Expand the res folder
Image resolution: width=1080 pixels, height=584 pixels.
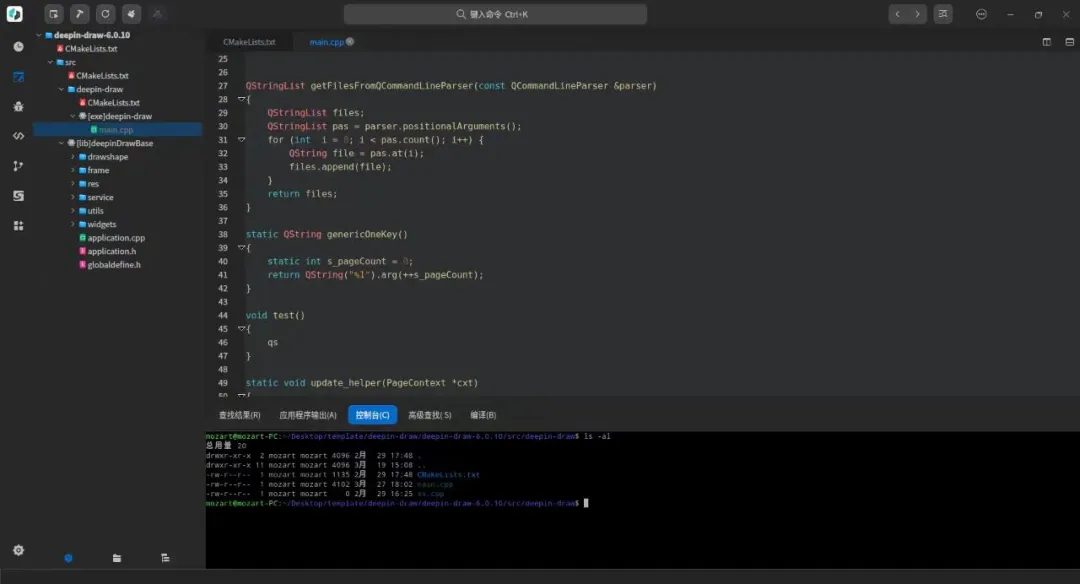coord(73,184)
